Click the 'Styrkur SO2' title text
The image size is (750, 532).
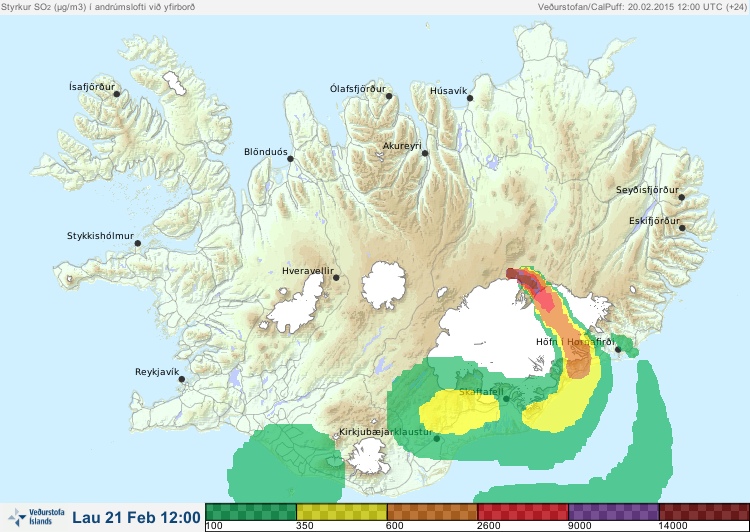pyautogui.click(x=98, y=7)
